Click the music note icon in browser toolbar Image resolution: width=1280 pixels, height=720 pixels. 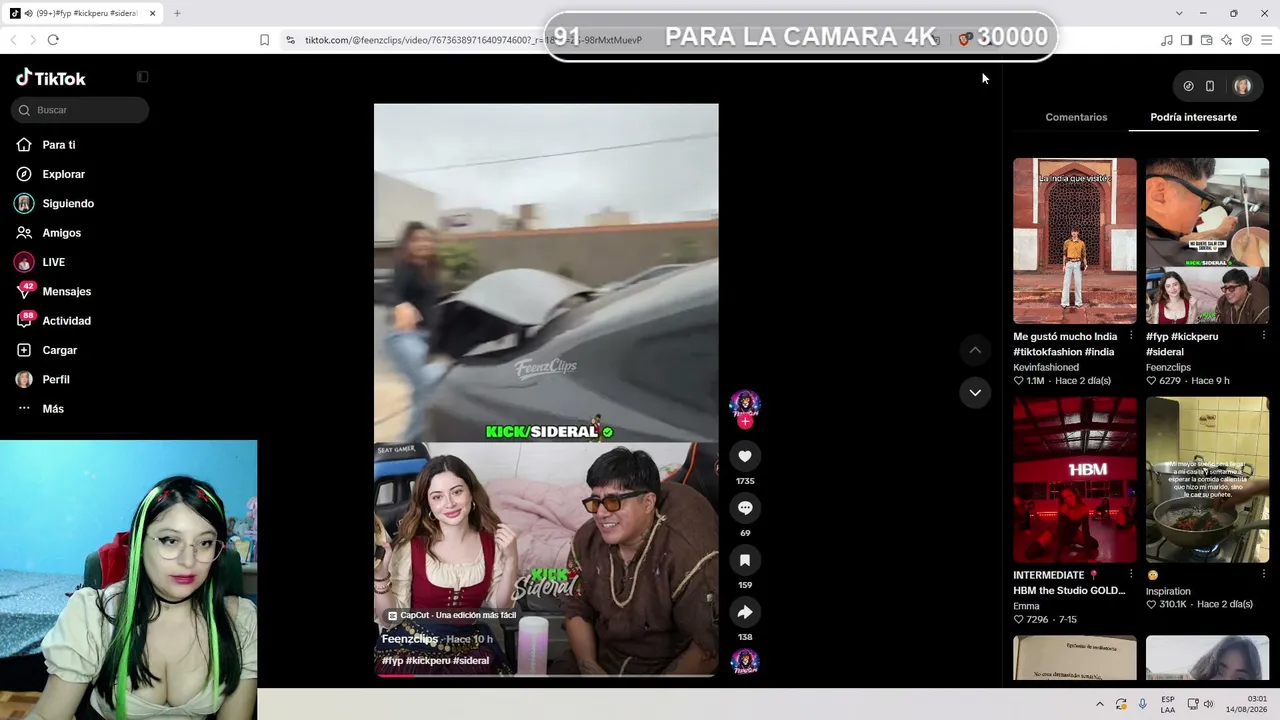pyautogui.click(x=1167, y=40)
